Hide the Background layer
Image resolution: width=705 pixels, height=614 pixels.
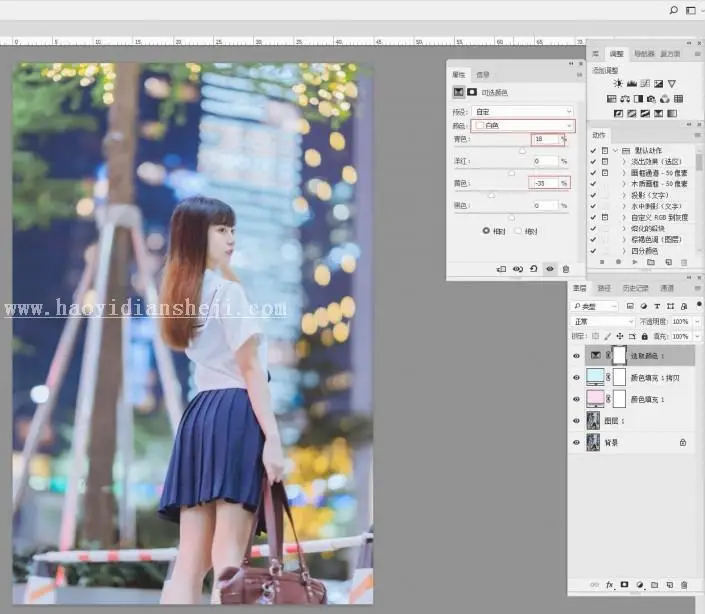(x=577, y=442)
